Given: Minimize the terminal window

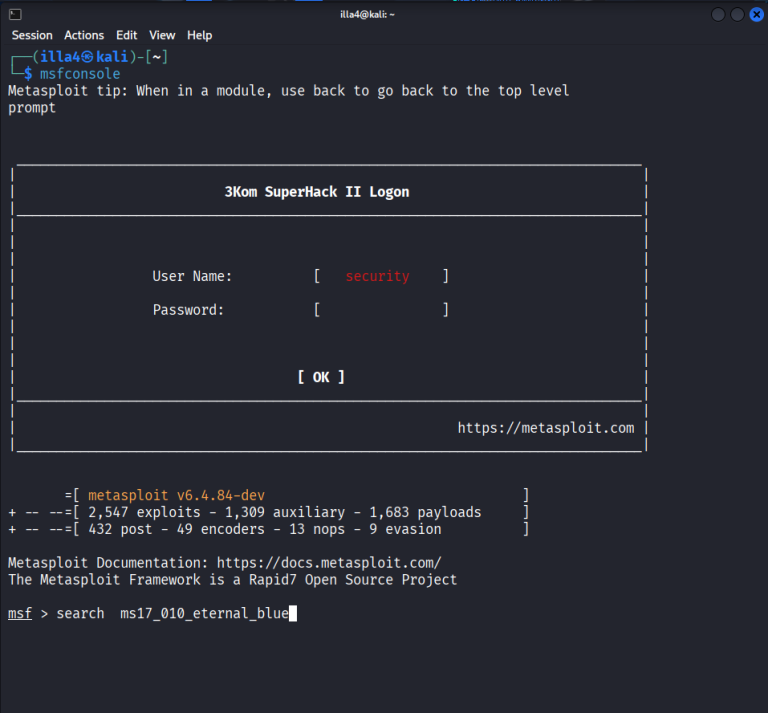Looking at the screenshot, I should 719,14.
